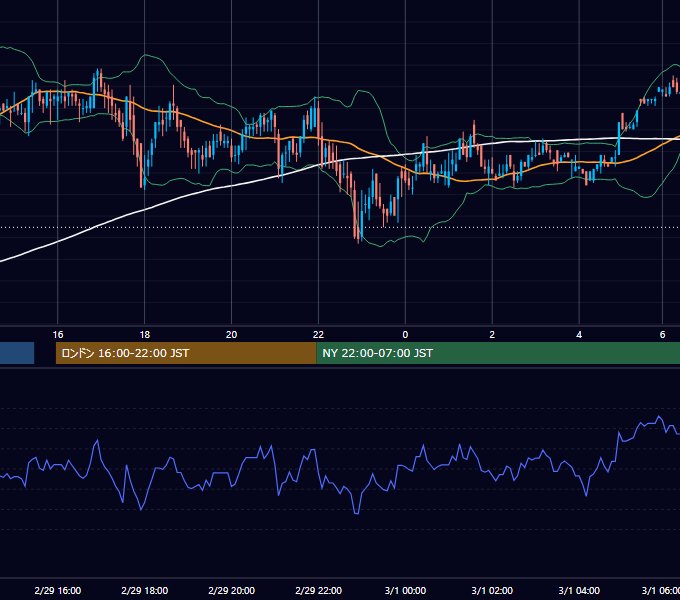Click the time axis label 4

[579, 335]
